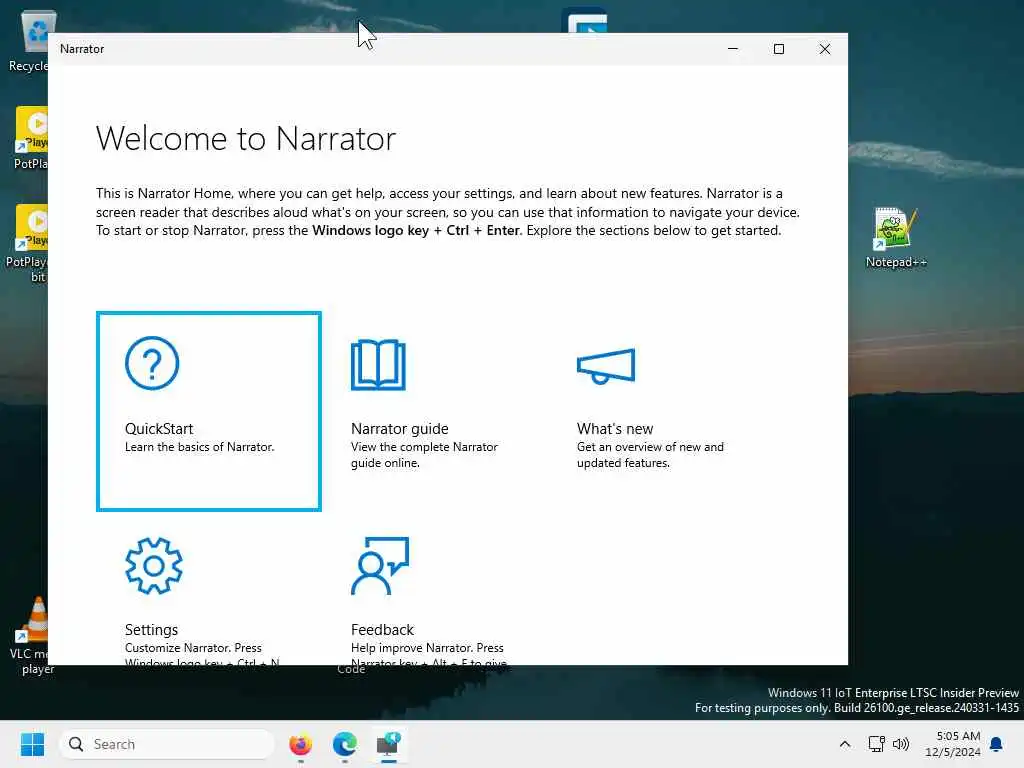Viewport: 1024px width, 768px height.
Task: Click the Narrator window title text
Action: [x=82, y=49]
